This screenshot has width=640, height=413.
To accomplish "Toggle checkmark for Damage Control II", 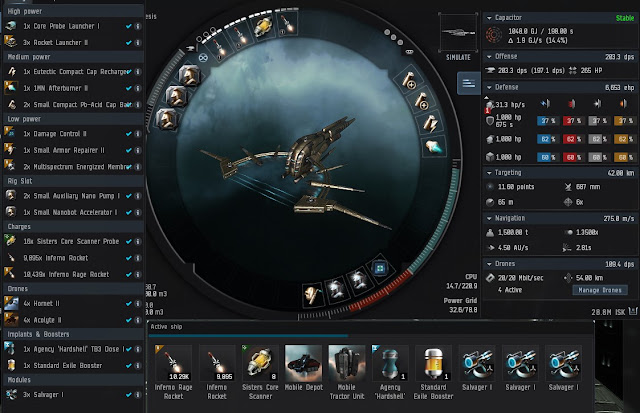I will pyautogui.click(x=129, y=133).
